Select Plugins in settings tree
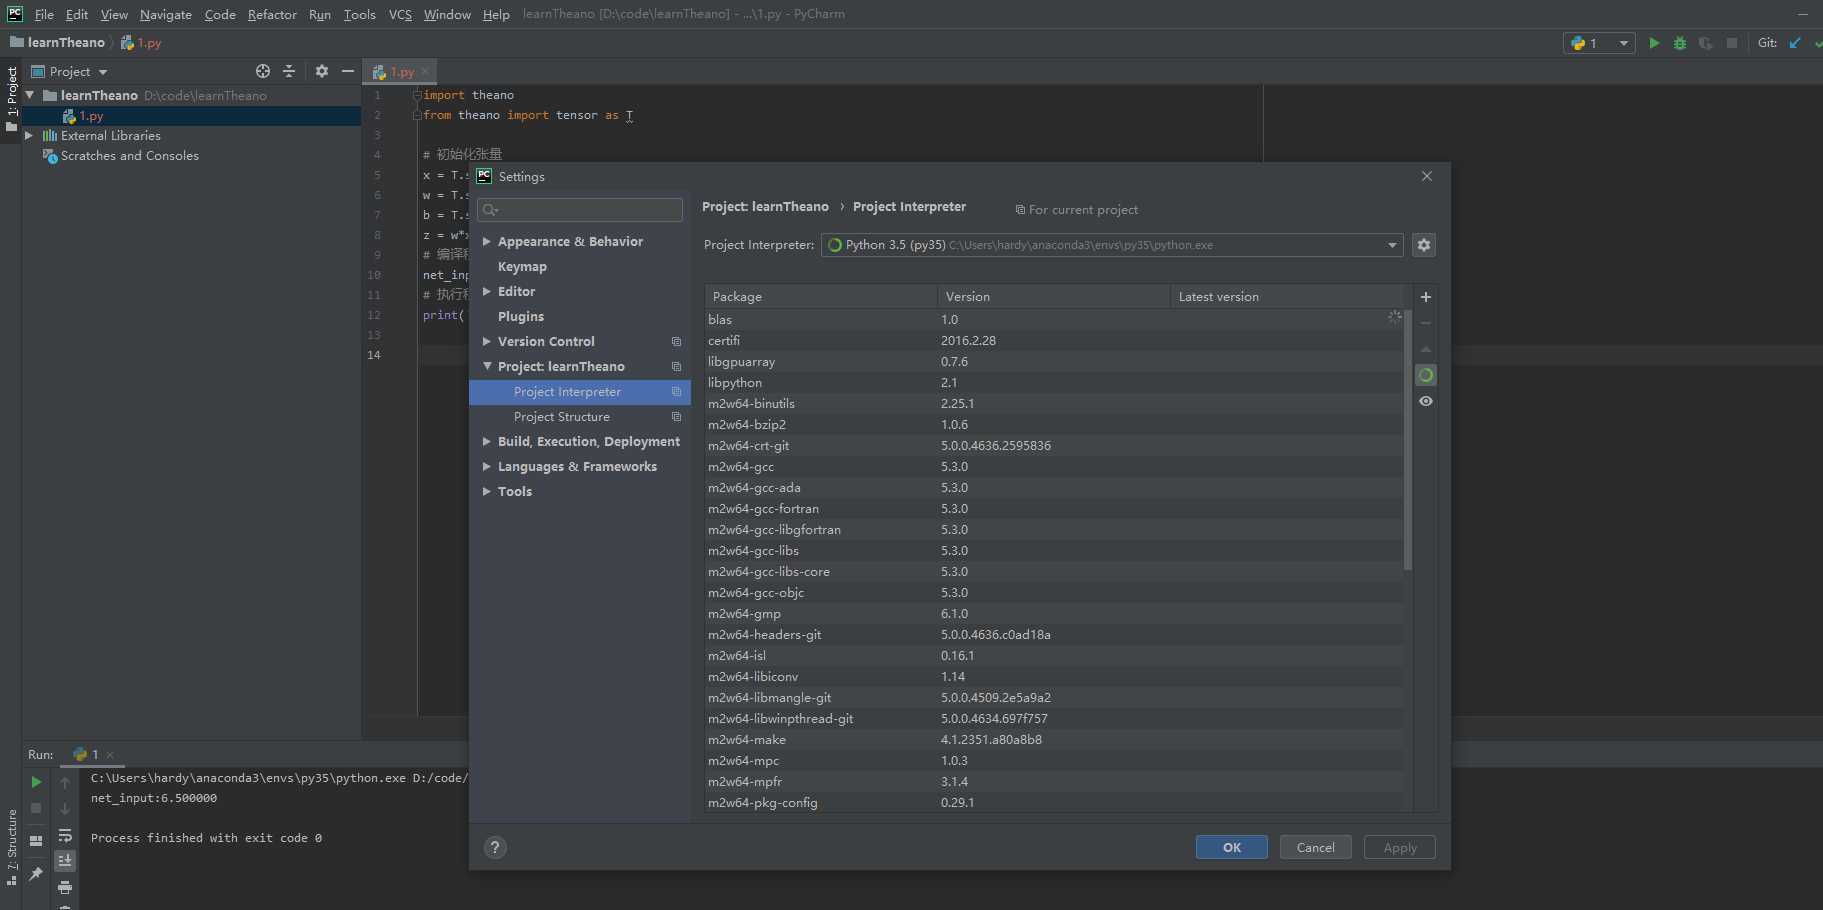The image size is (1823, 910). [521, 317]
